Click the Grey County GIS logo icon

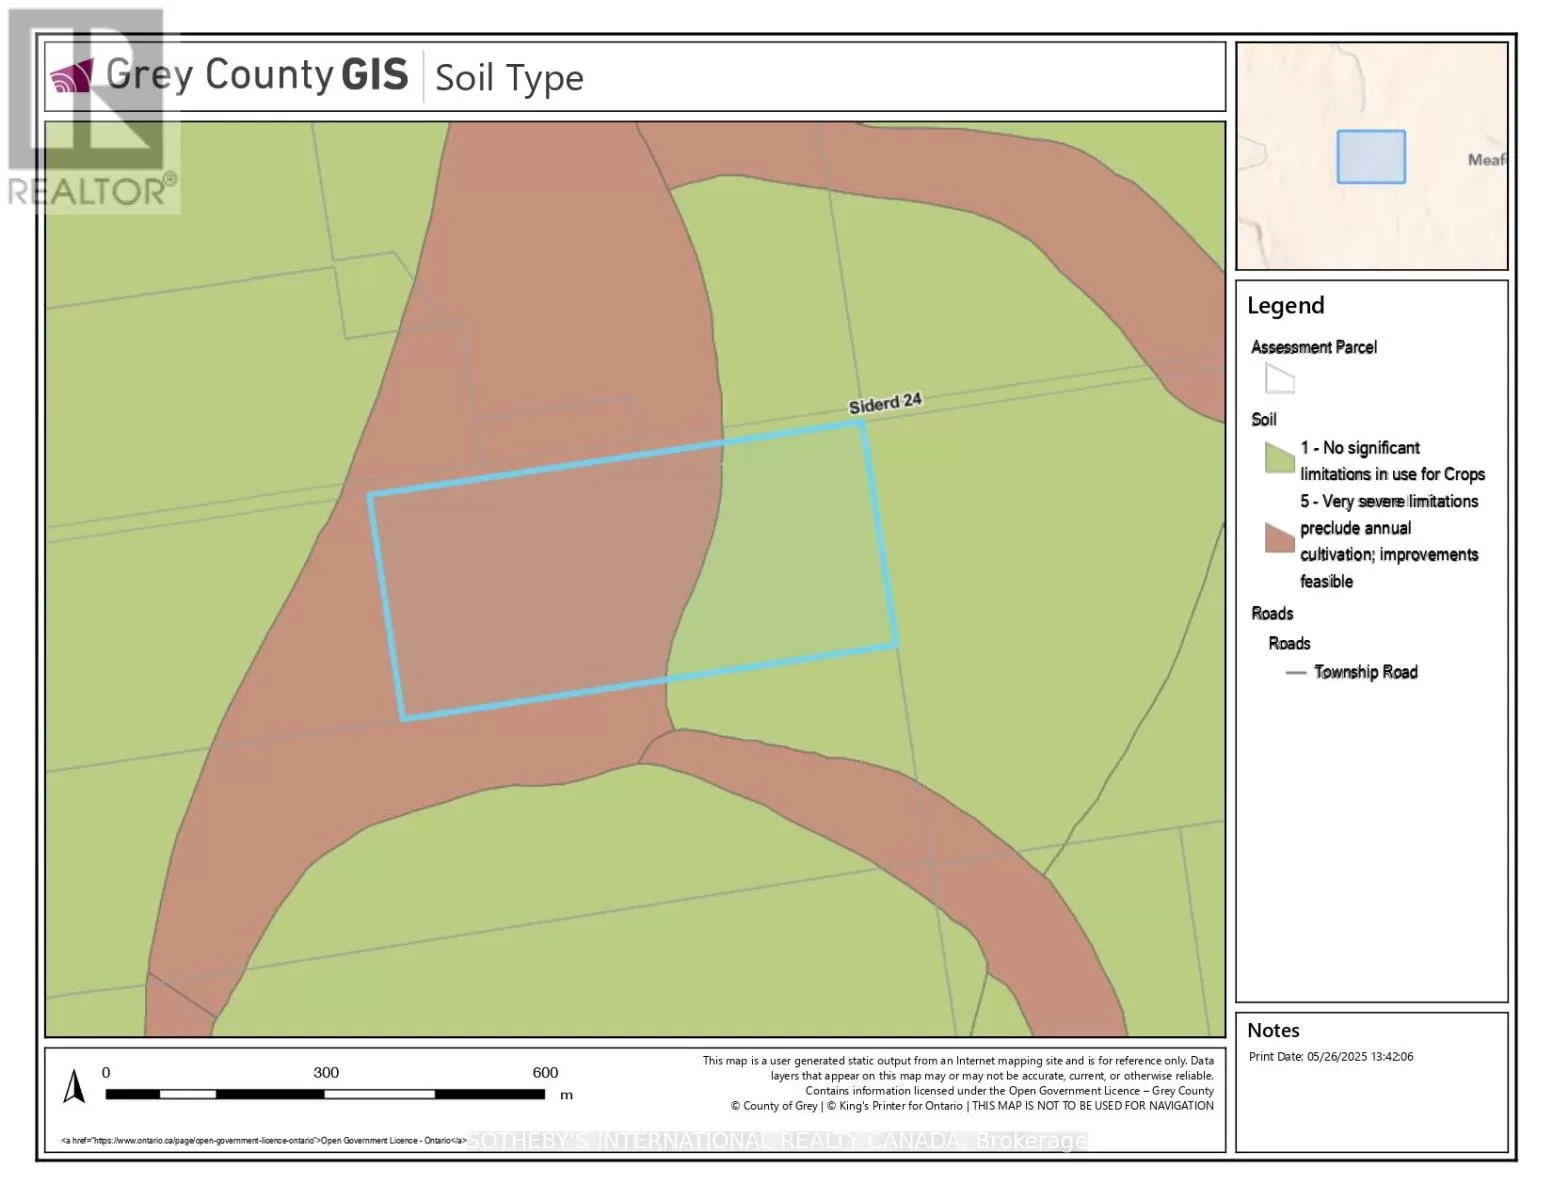(72, 77)
